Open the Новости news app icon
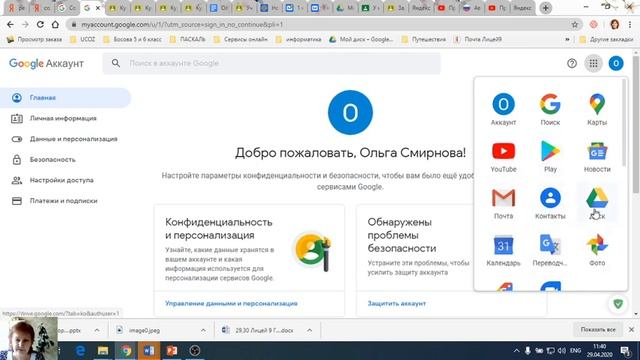 click(597, 156)
